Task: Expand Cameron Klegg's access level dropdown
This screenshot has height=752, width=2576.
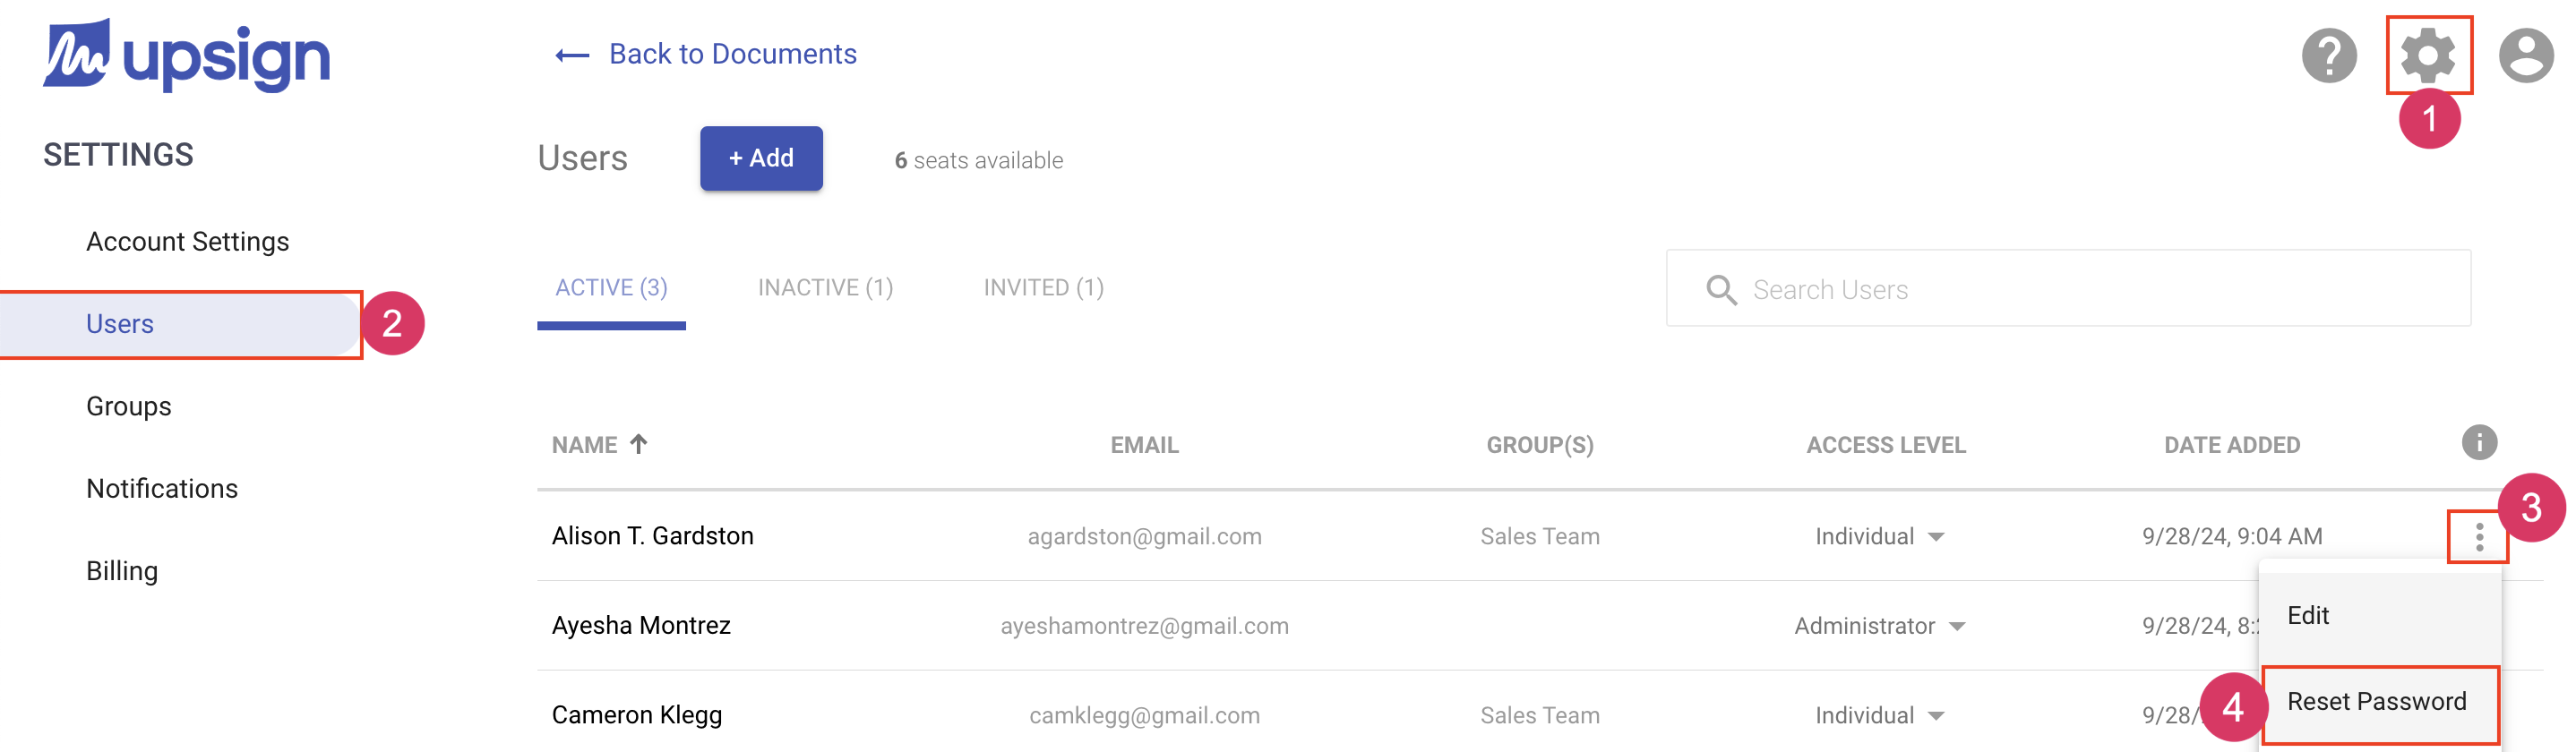Action: tap(1936, 716)
